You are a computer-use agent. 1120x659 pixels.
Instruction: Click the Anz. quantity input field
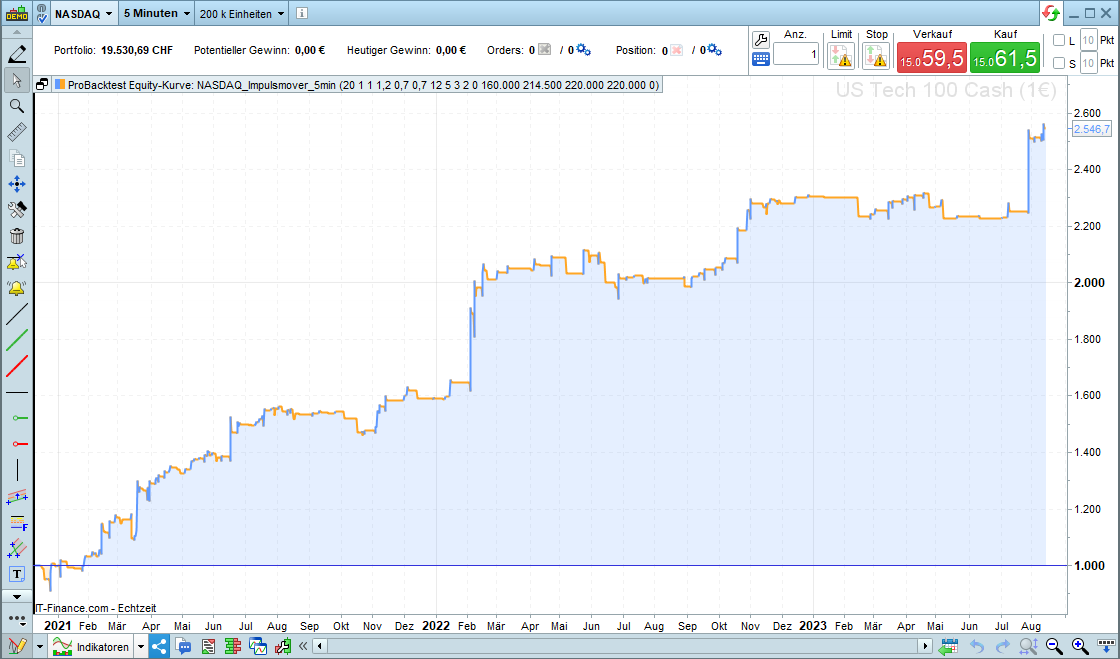click(x=796, y=54)
